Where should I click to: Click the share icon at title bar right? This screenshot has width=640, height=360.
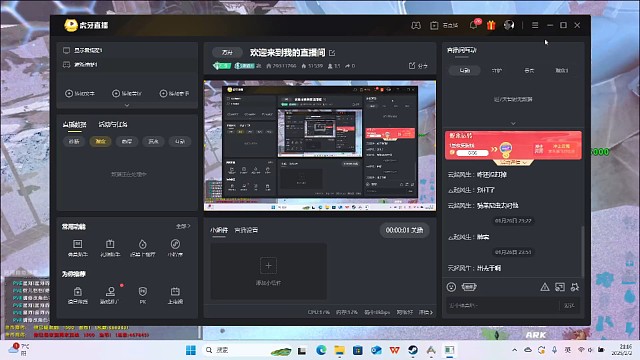click(418, 66)
